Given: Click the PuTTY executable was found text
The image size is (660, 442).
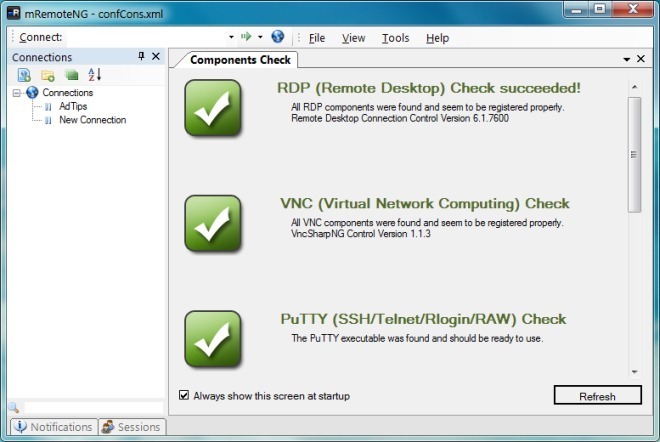Looking at the screenshot, I should coord(417,338).
